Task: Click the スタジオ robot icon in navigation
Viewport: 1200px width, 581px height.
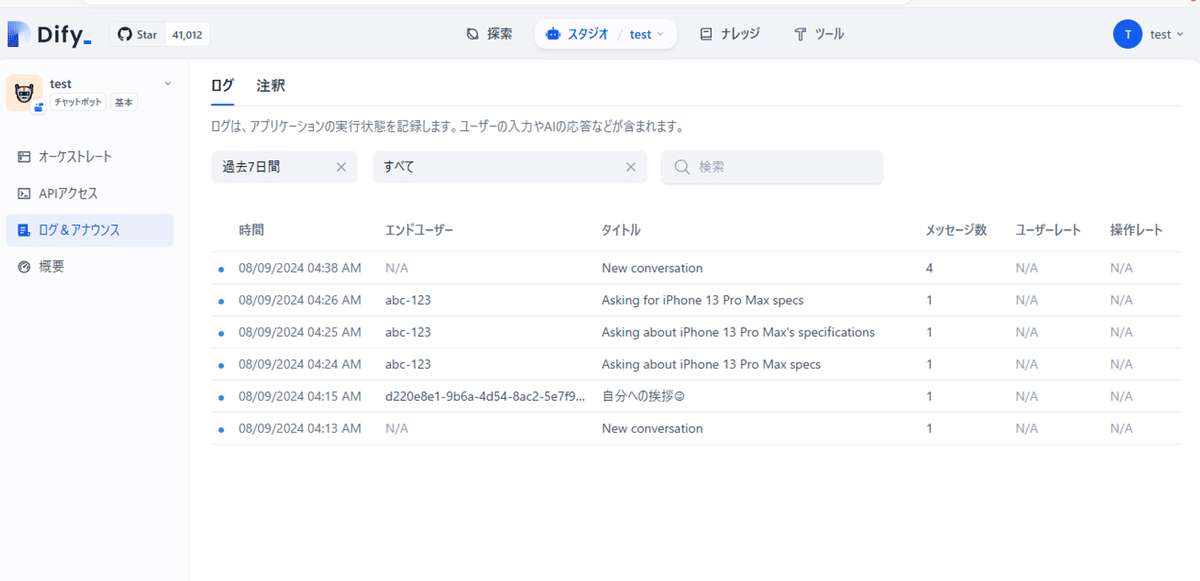Action: [x=552, y=33]
